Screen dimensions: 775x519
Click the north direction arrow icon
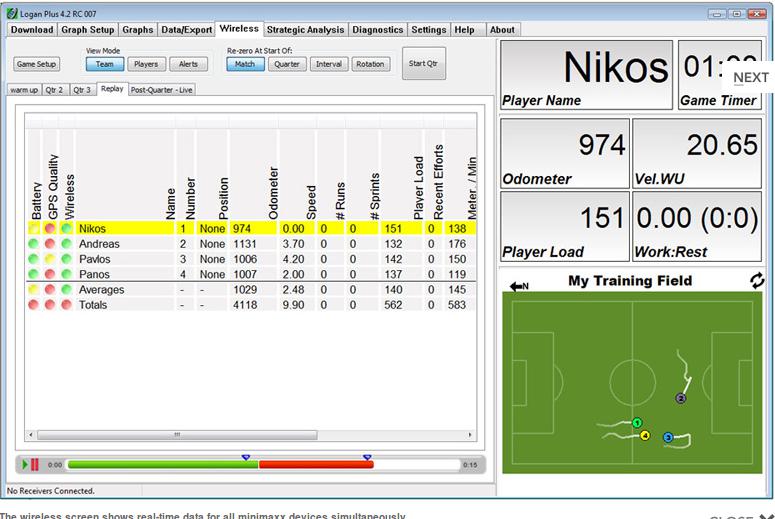(x=518, y=286)
